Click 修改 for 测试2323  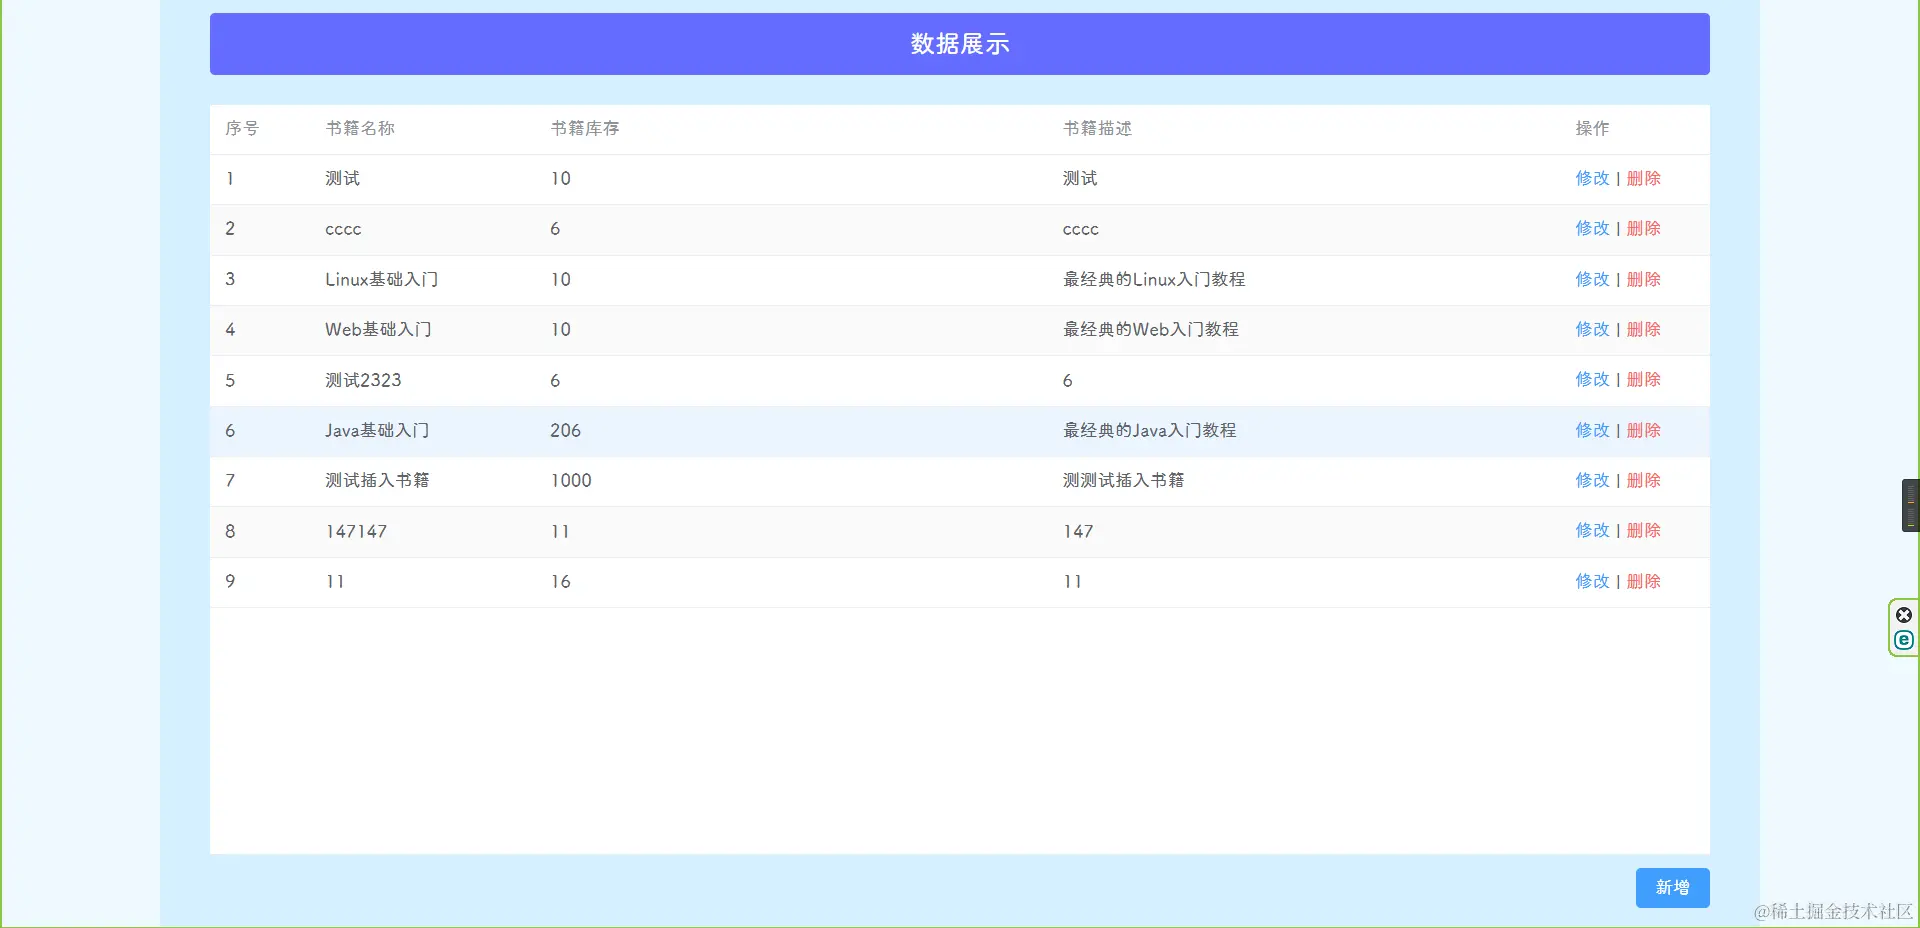point(1592,379)
